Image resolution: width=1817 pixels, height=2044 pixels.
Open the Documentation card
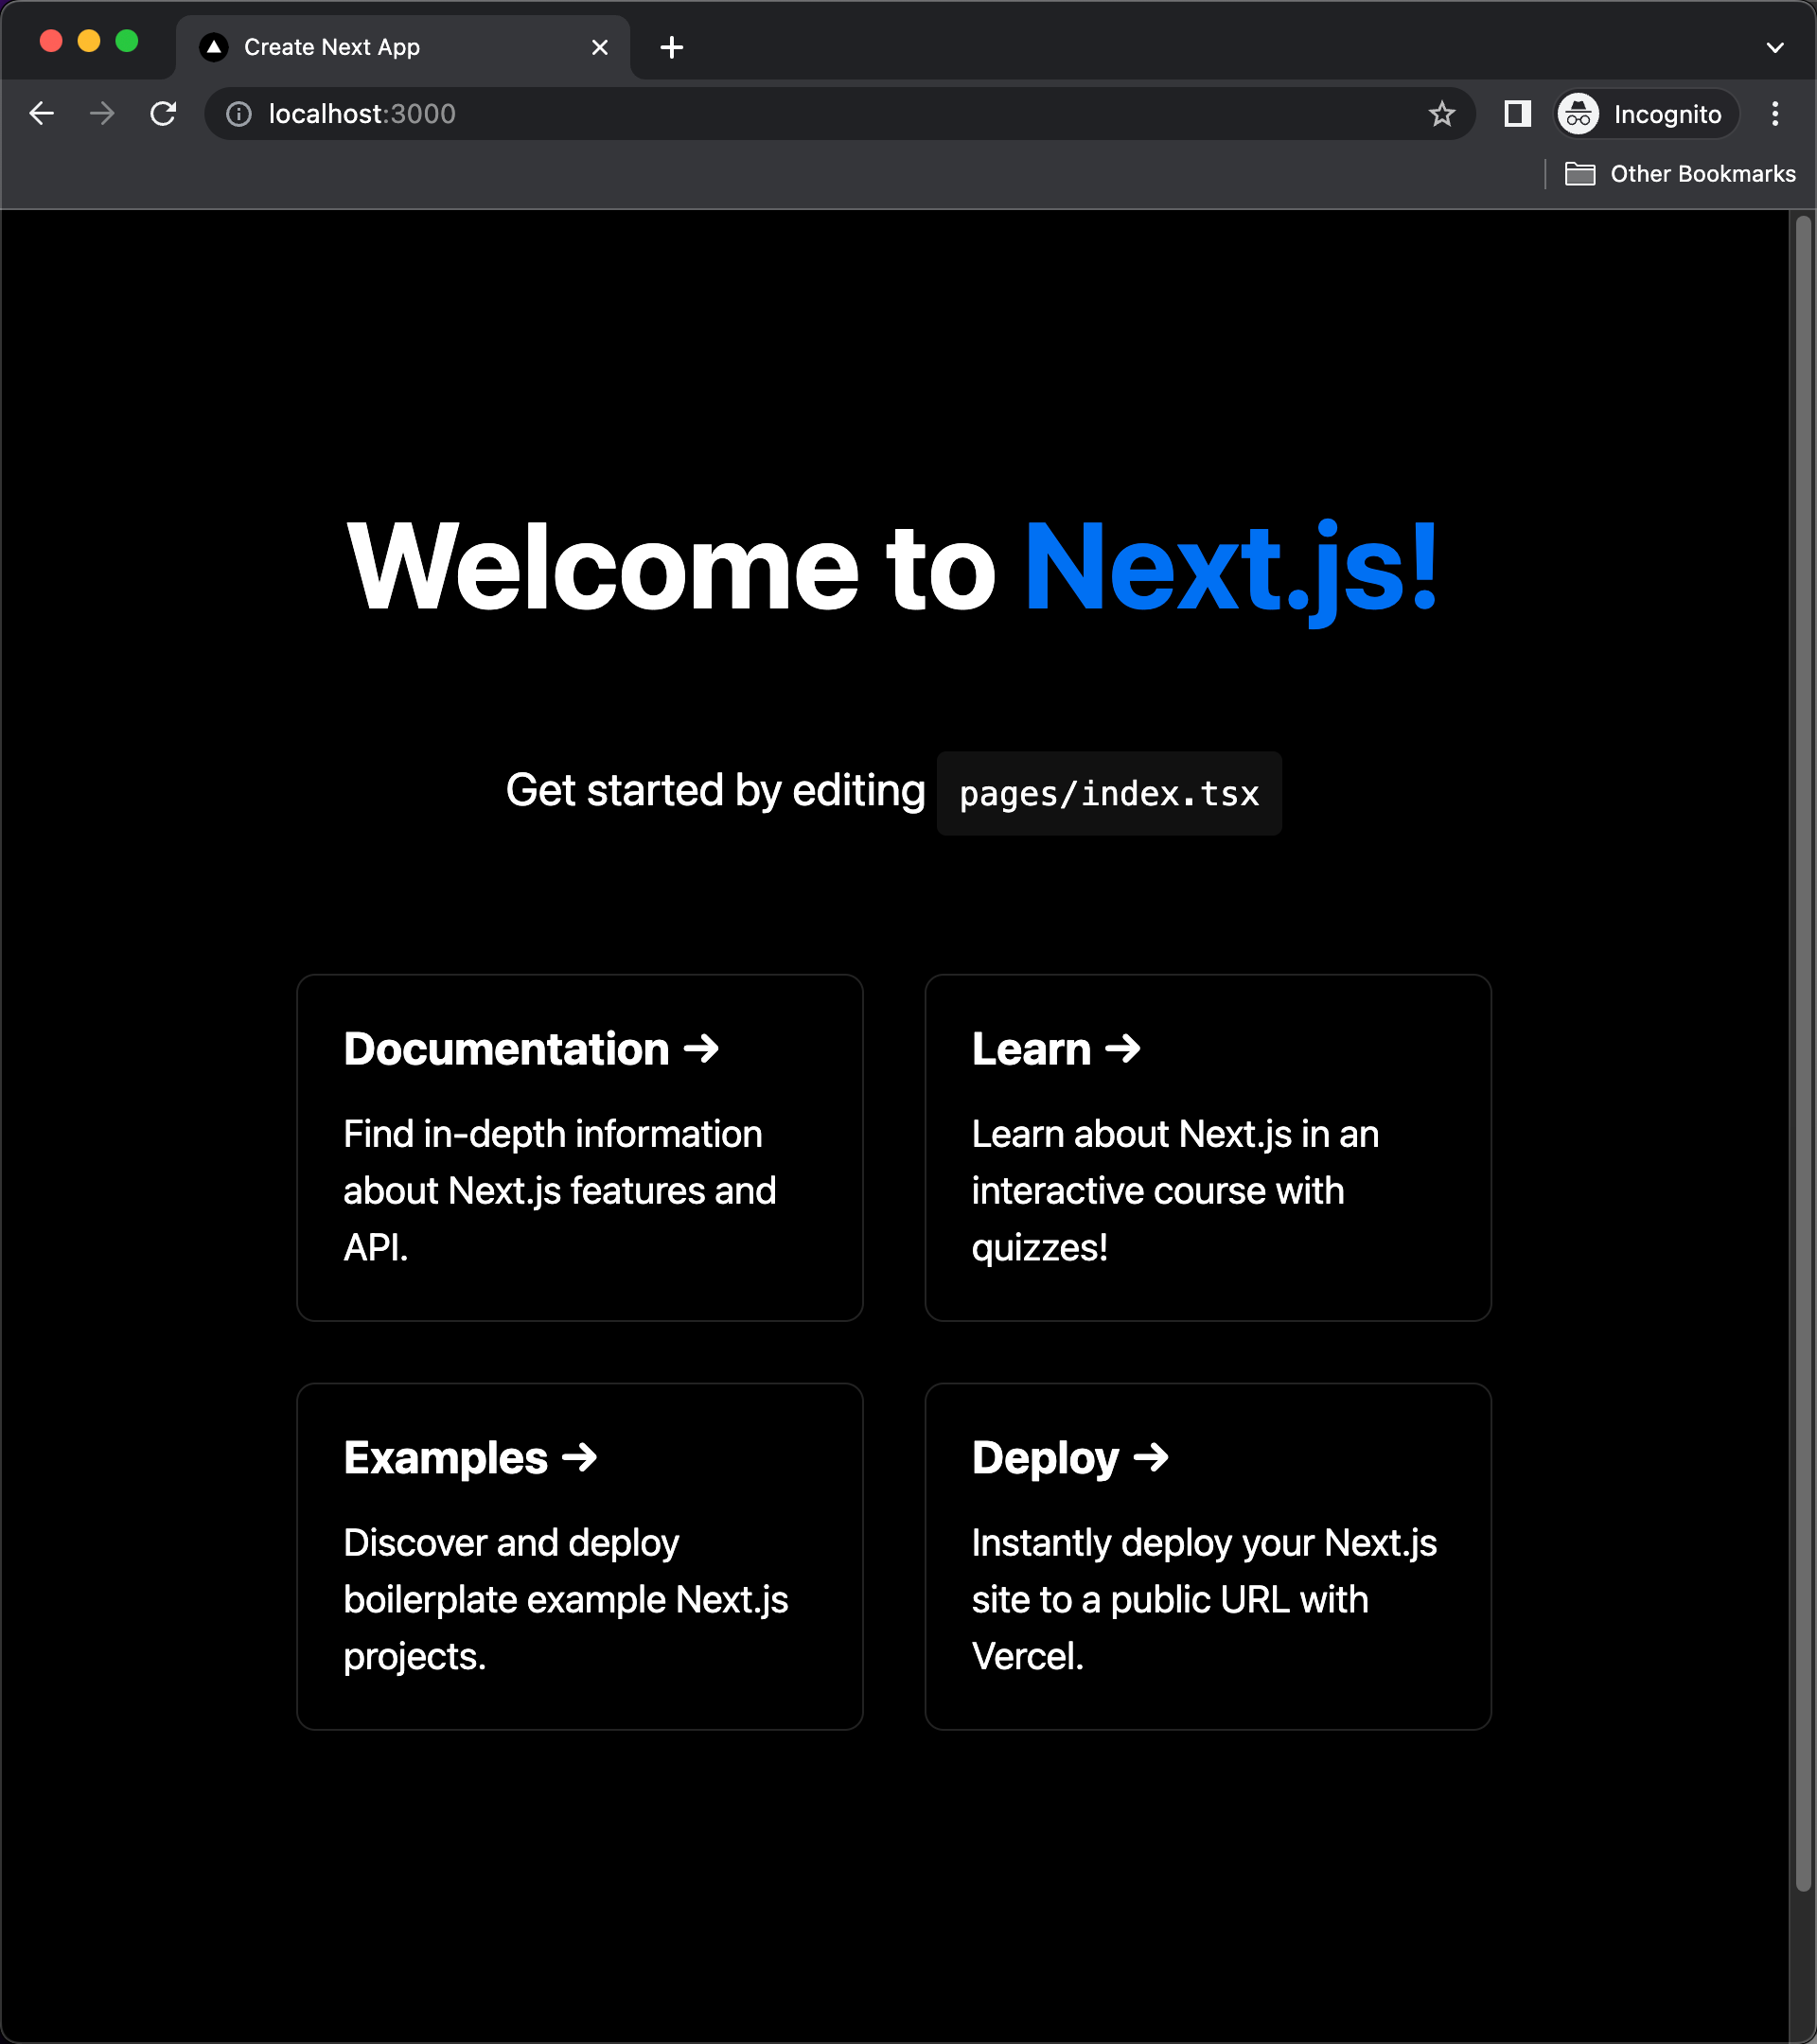pyautogui.click(x=580, y=1148)
